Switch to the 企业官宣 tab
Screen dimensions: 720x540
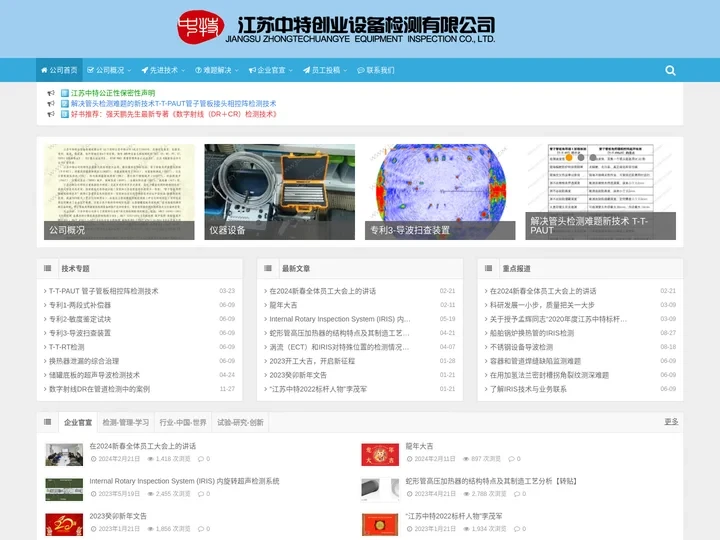point(78,422)
